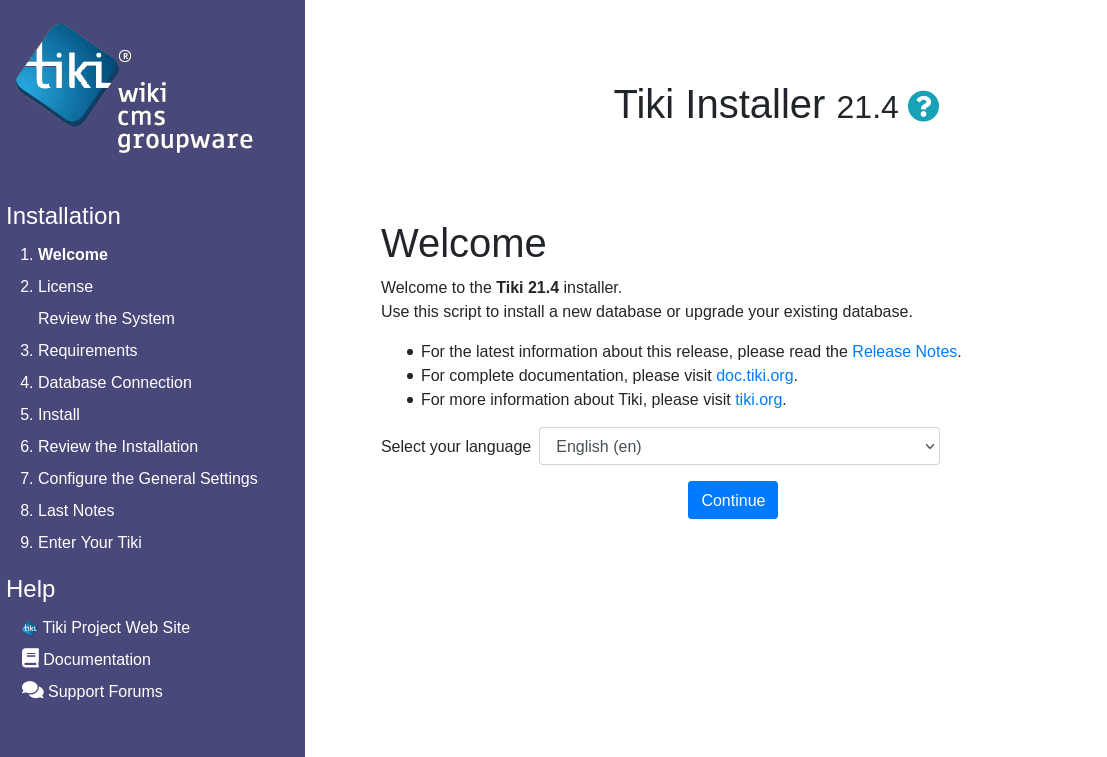Visit doc.tiki.org via its link
This screenshot has width=1107, height=757.
(754, 375)
